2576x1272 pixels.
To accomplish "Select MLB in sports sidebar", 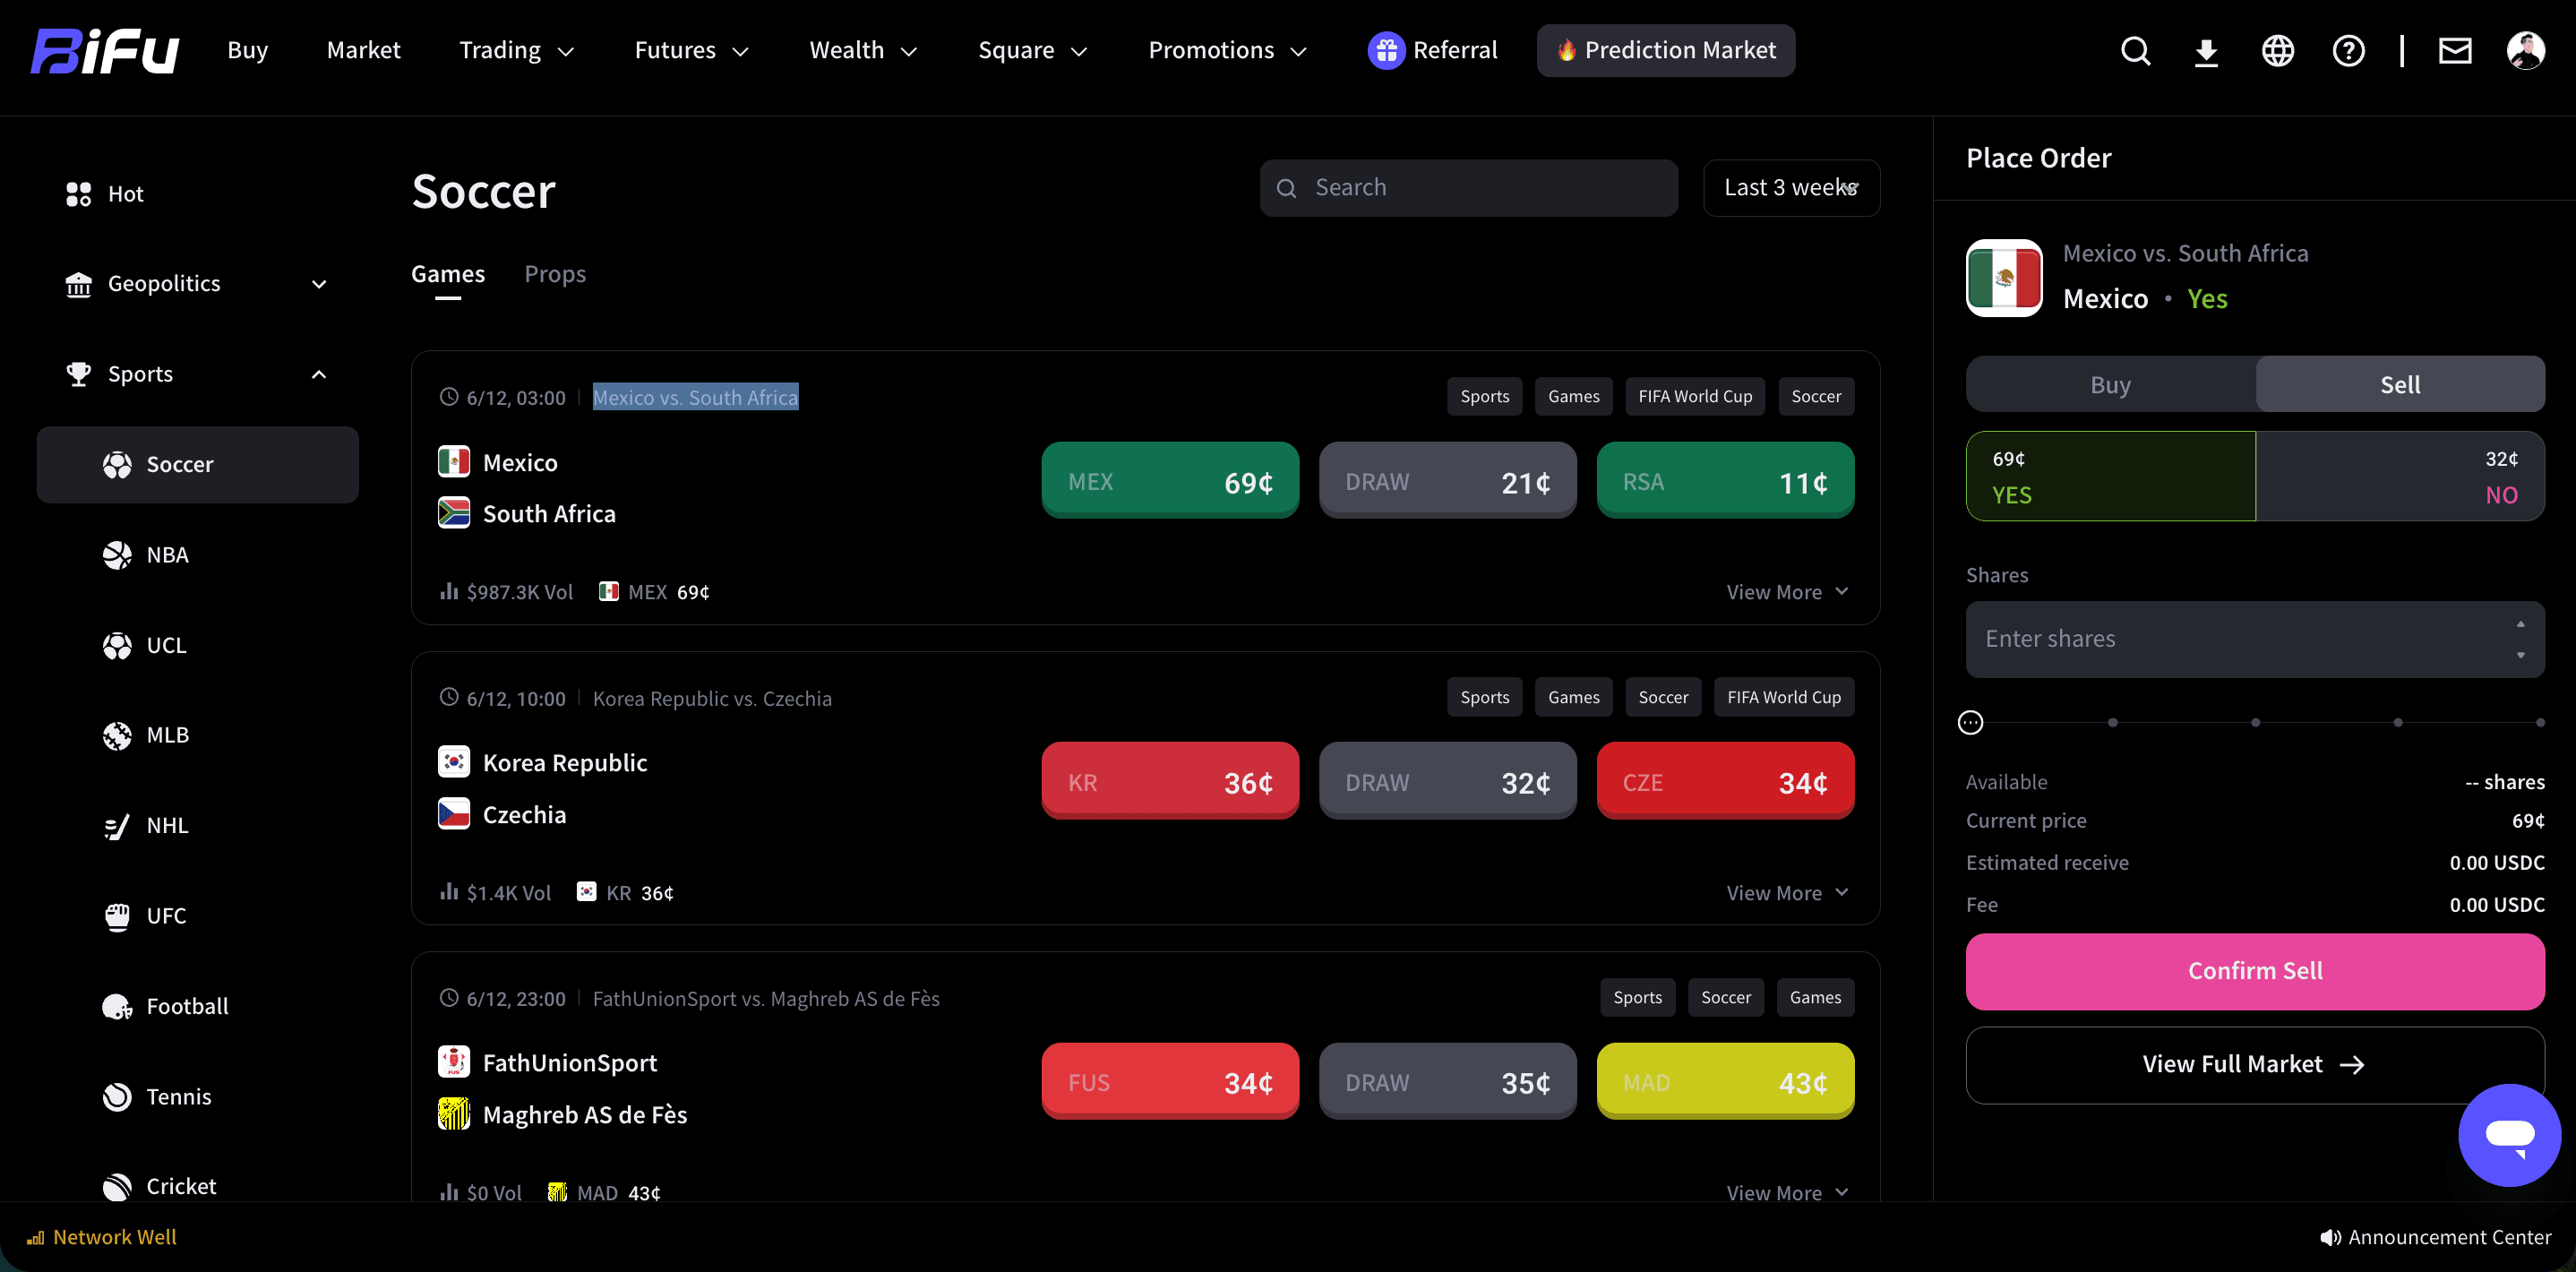I will pyautogui.click(x=197, y=735).
